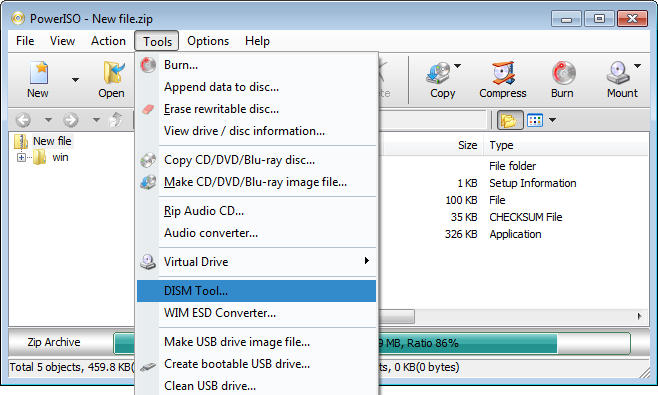
Task: Open the view mode dropdown arrow
Action: click(x=553, y=120)
